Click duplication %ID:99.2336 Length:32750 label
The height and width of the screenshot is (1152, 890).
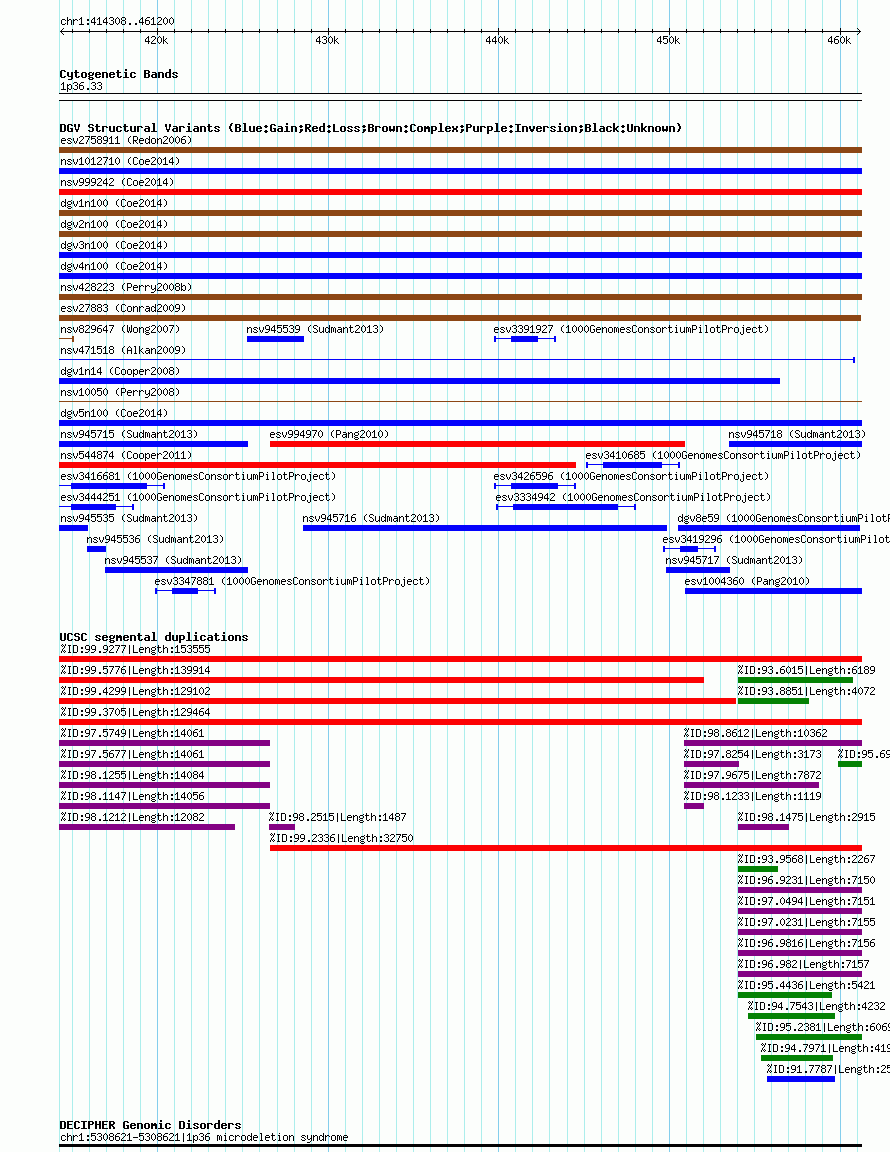(x=341, y=839)
